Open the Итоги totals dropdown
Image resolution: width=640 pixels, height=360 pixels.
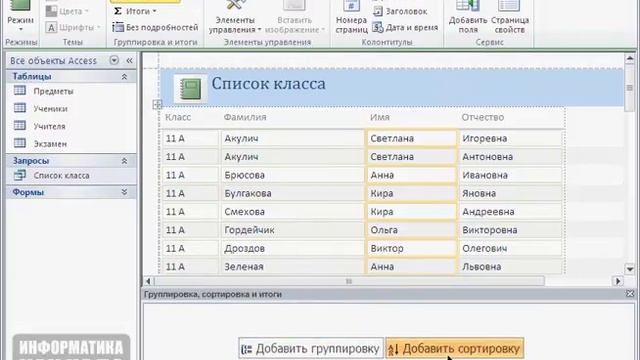point(135,11)
